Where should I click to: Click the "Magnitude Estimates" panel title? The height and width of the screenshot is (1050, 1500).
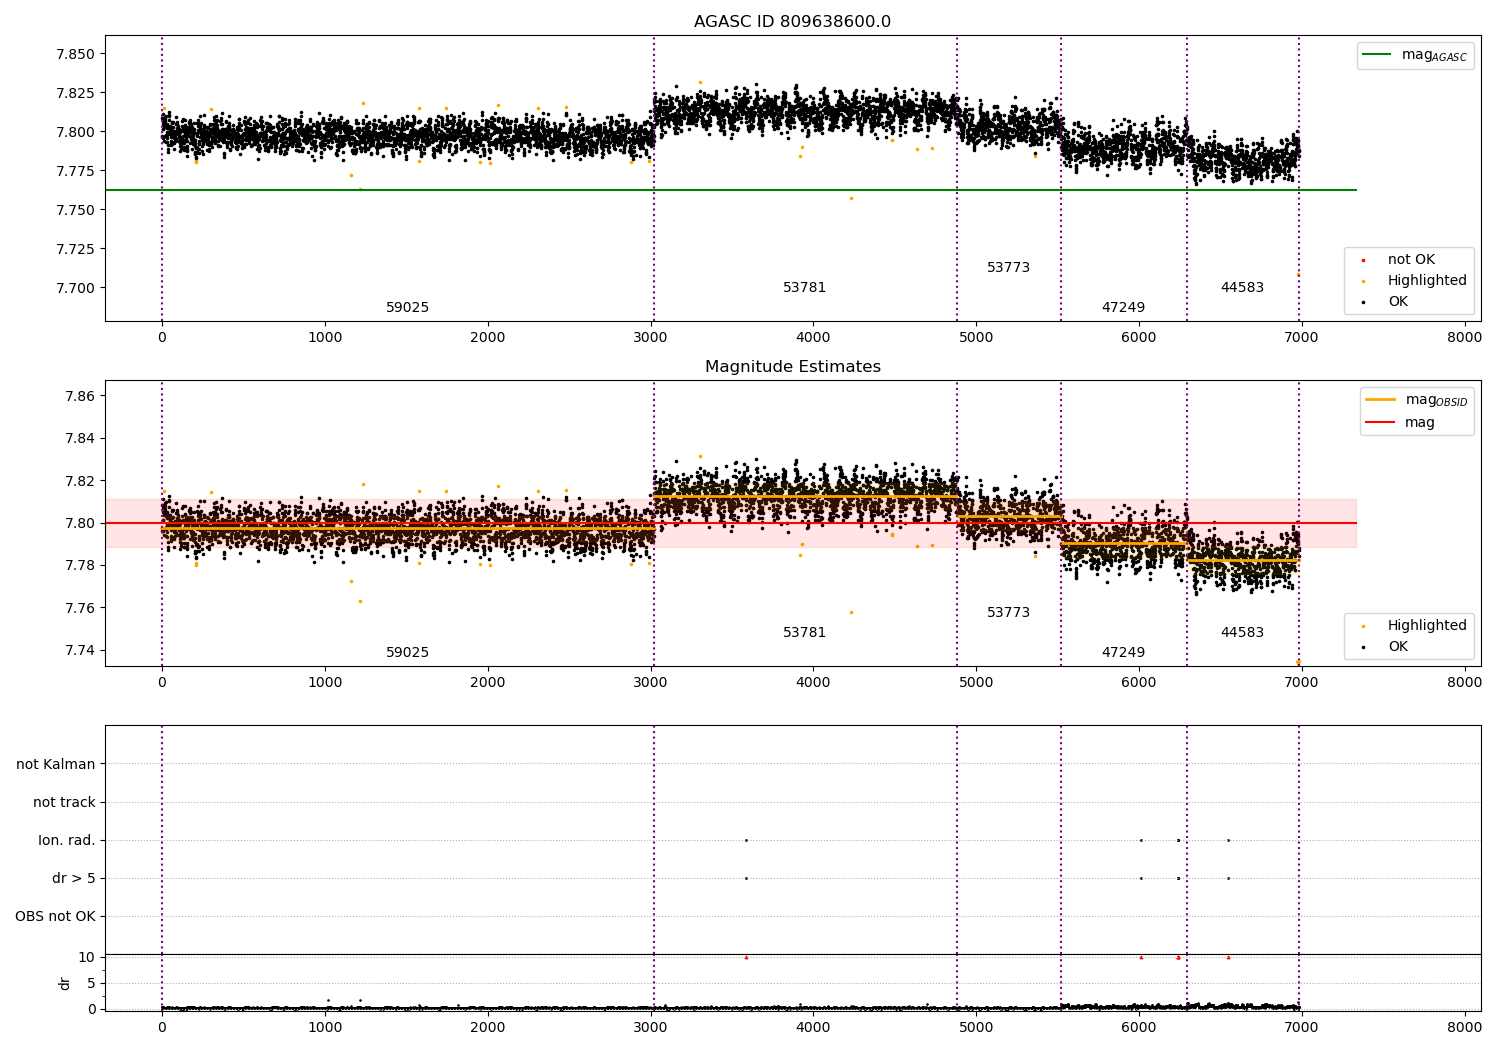point(792,367)
